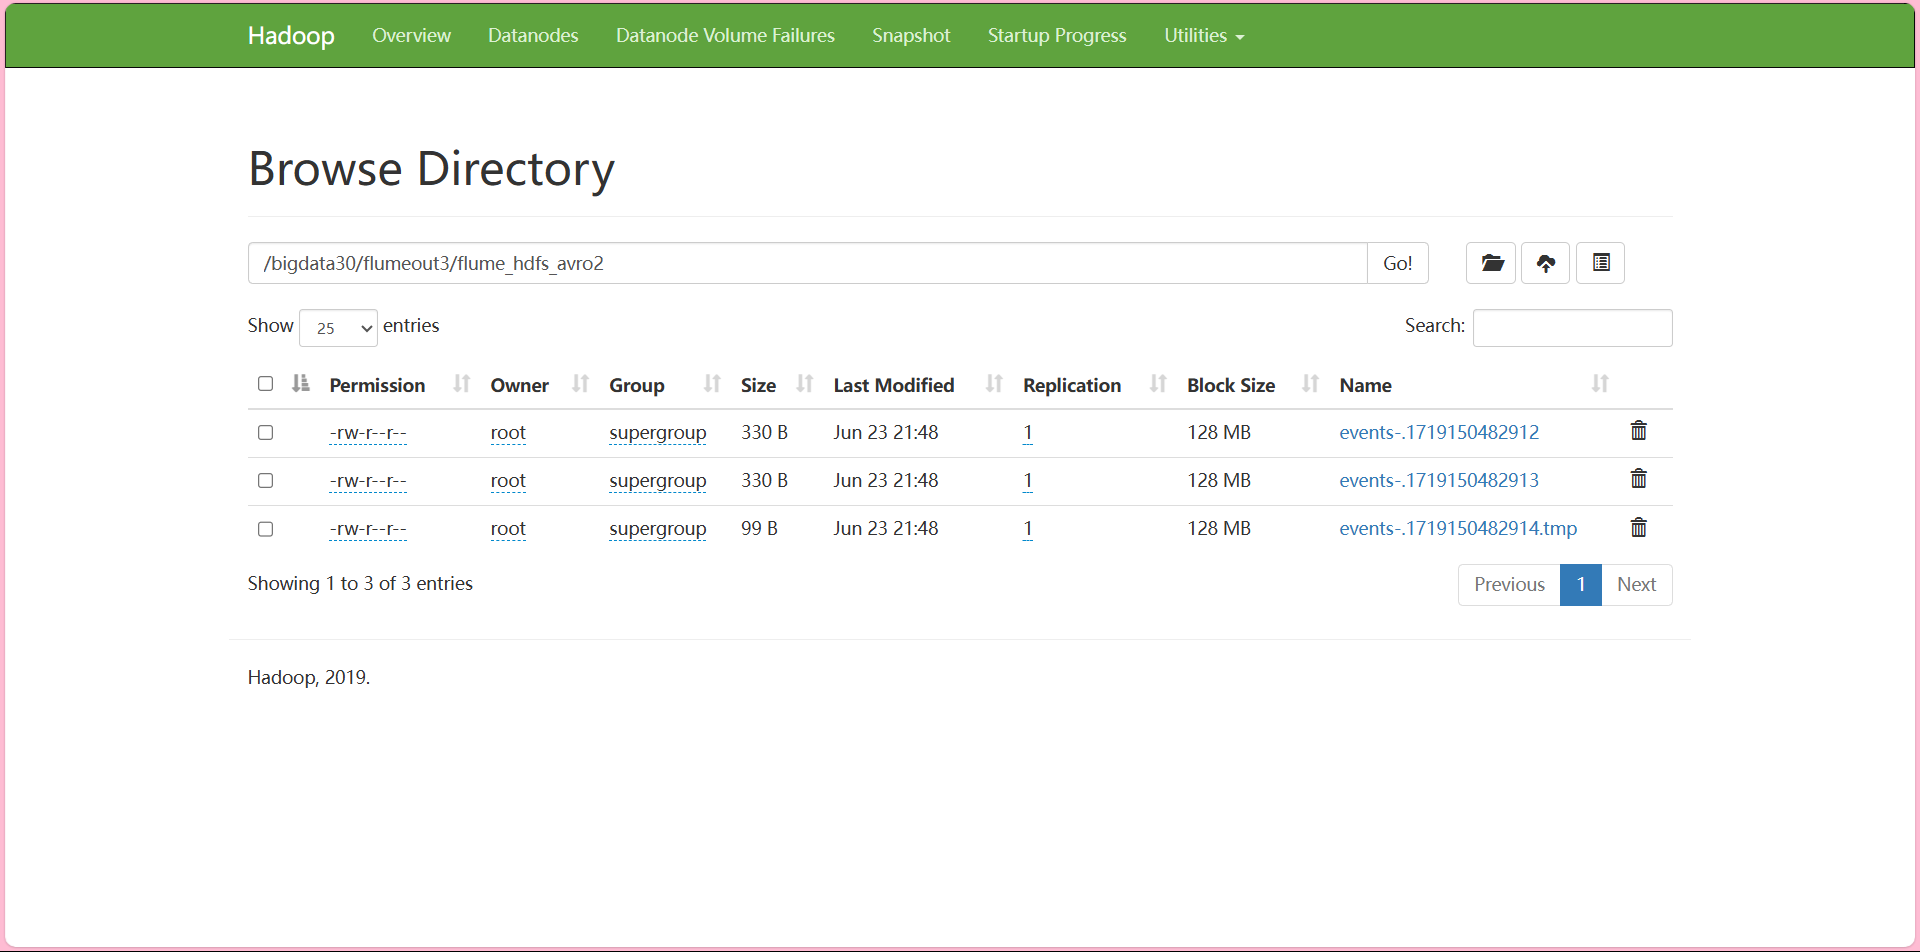The height and width of the screenshot is (952, 1920).
Task: Click the create directory folder icon
Action: pos(1491,263)
